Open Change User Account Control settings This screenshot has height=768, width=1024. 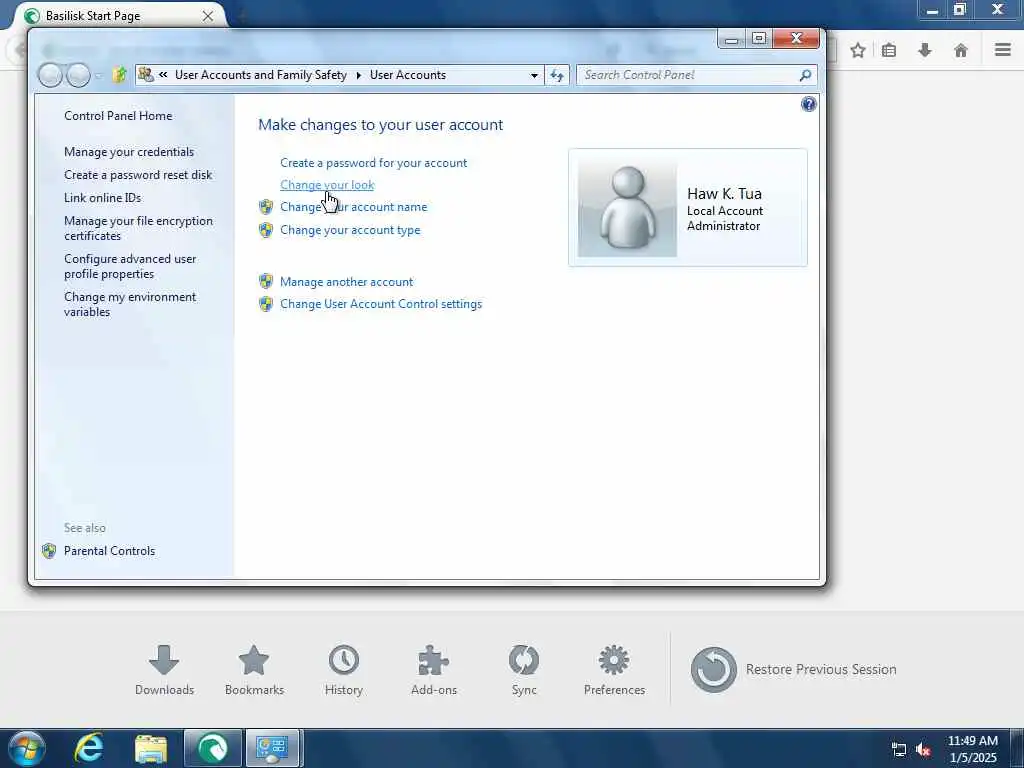(x=381, y=304)
